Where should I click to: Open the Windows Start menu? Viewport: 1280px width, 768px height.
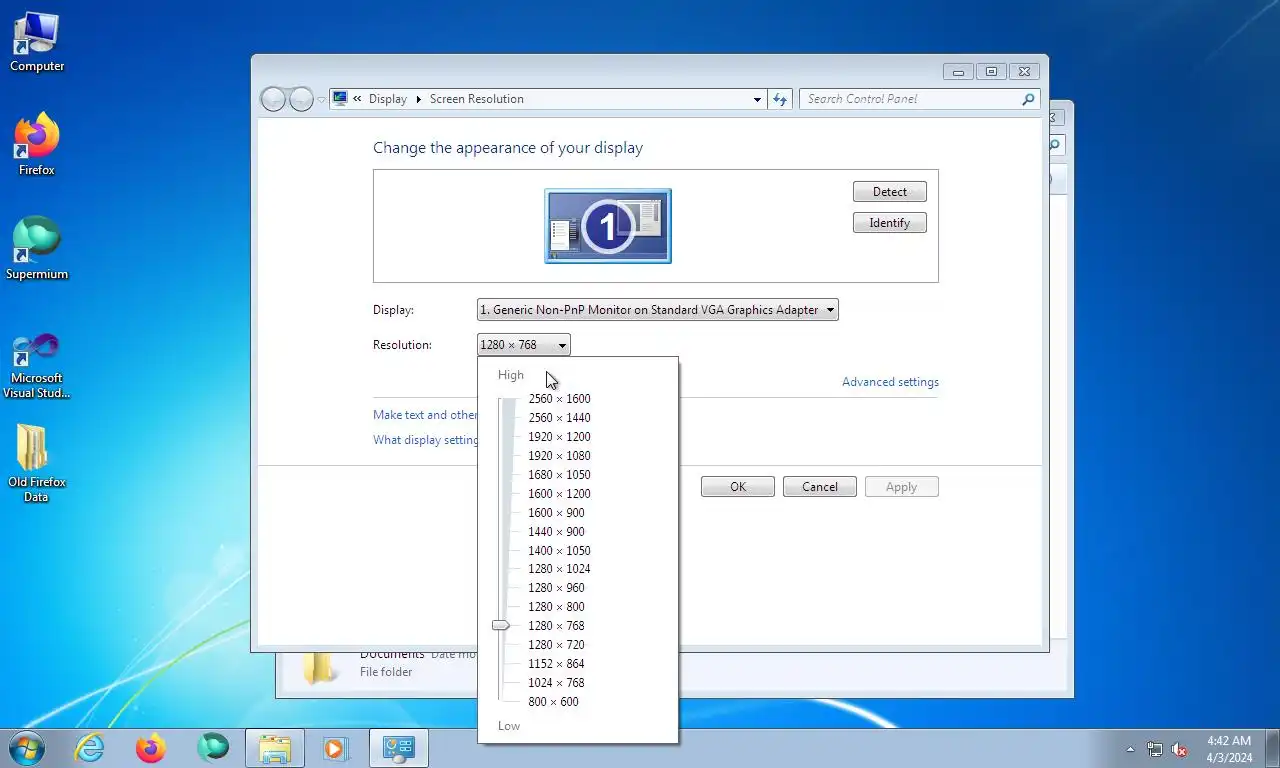26,748
